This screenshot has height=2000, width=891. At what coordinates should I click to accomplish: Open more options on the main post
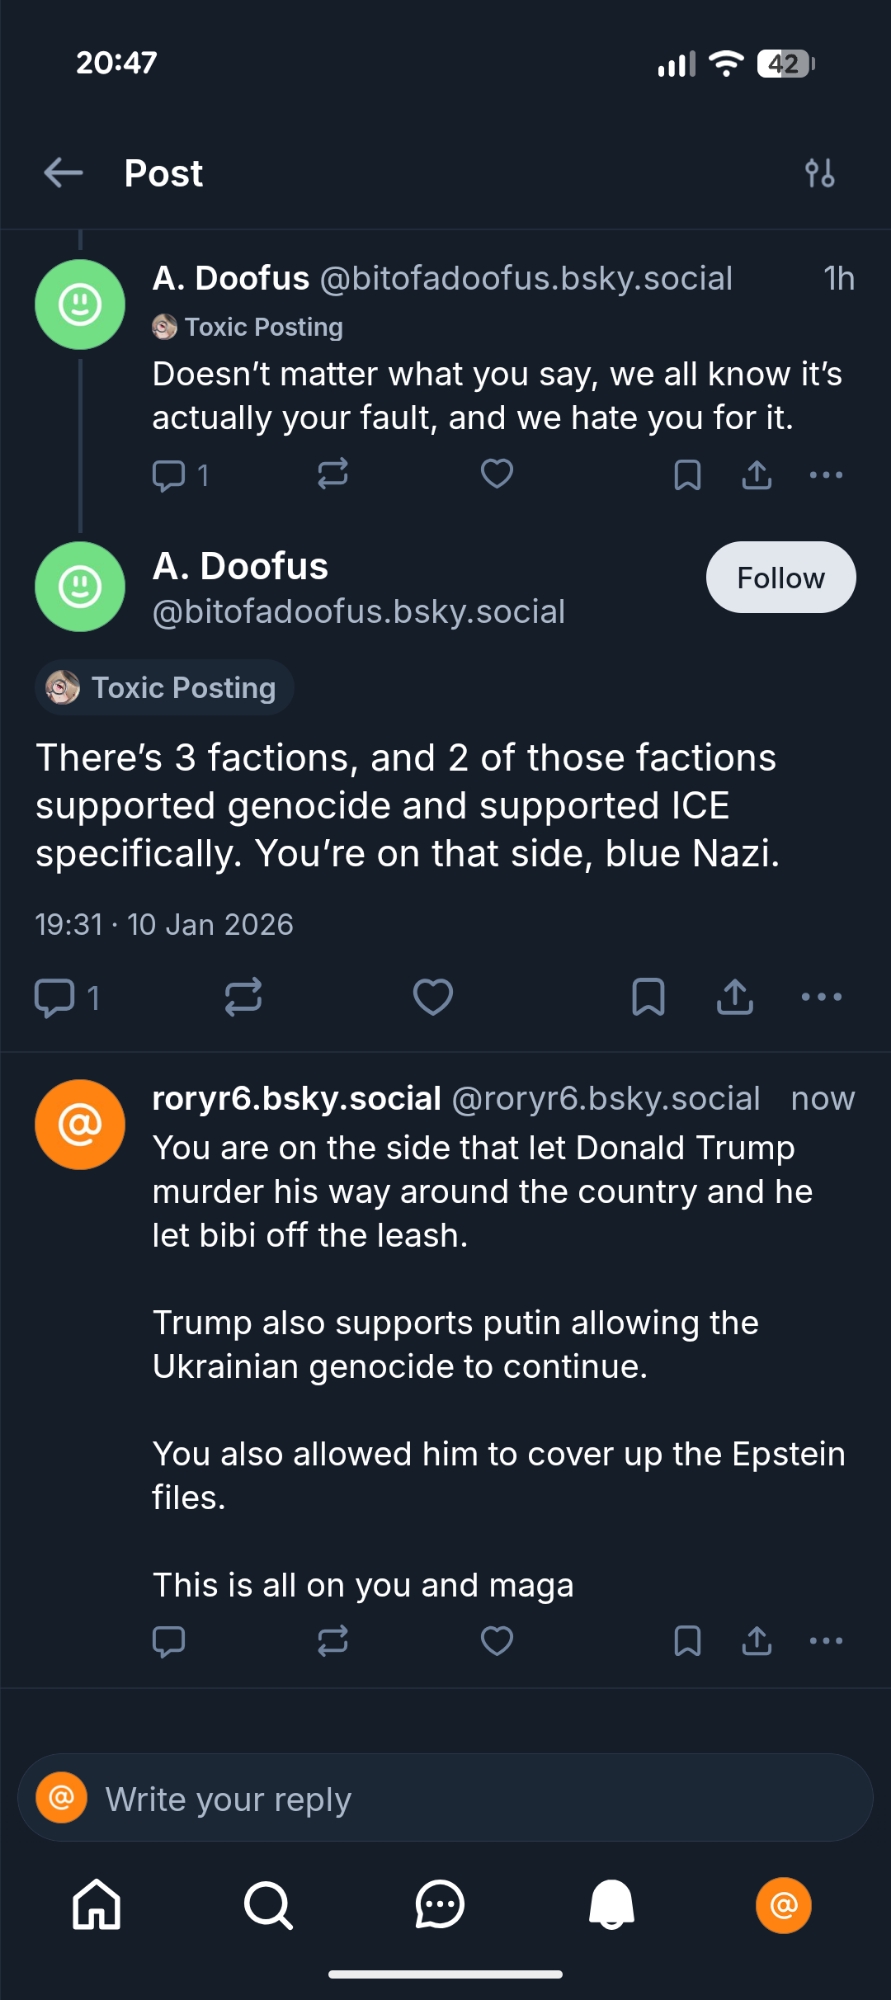pyautogui.click(x=822, y=997)
